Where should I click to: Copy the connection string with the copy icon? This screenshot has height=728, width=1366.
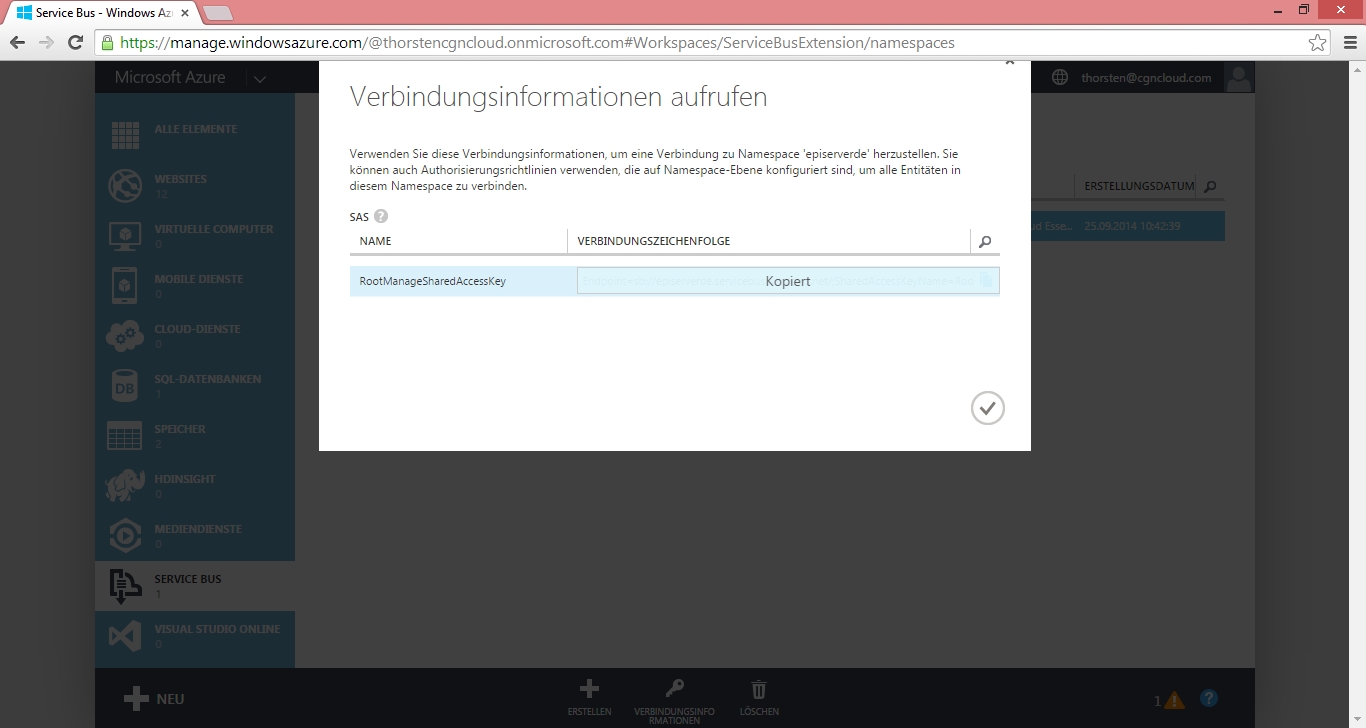click(x=986, y=281)
